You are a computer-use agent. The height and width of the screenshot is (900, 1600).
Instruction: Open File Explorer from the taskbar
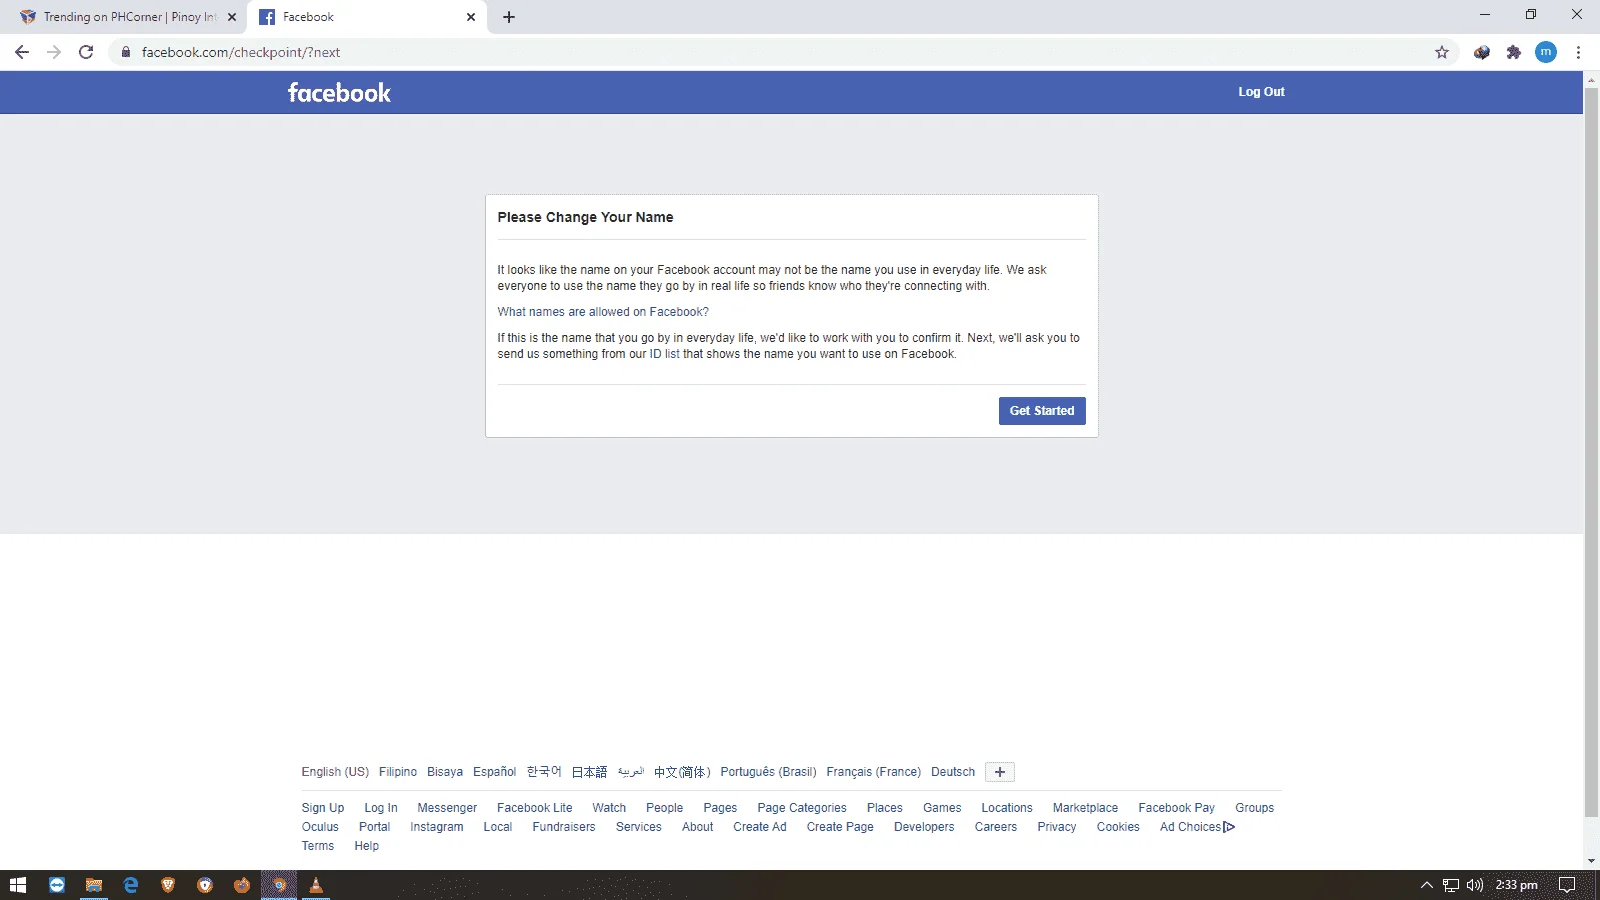(x=94, y=885)
